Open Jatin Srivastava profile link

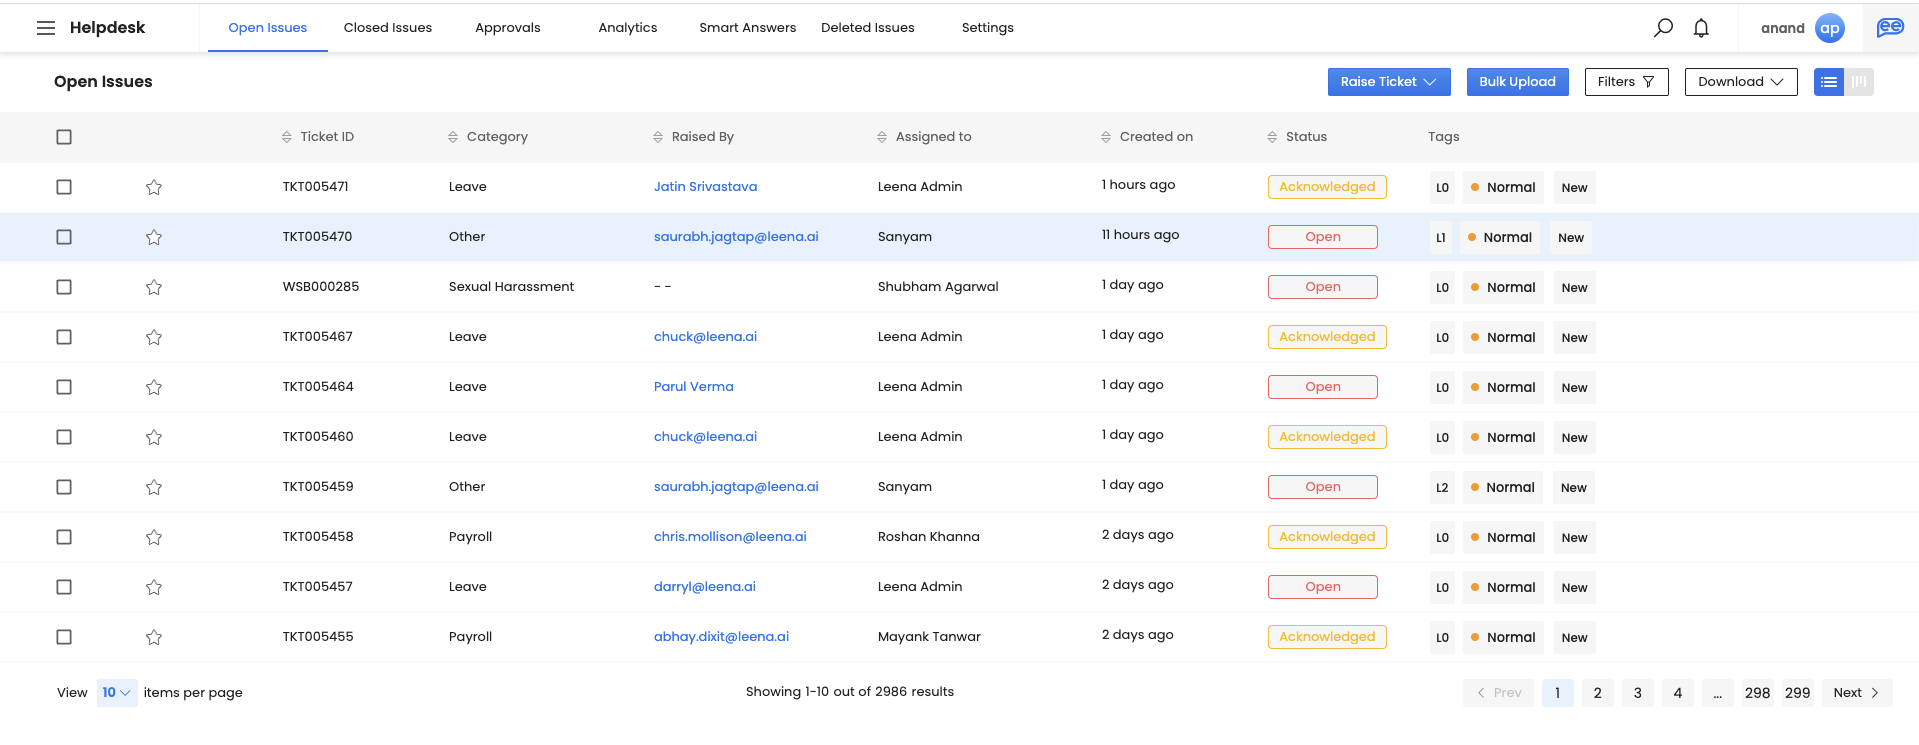706,187
